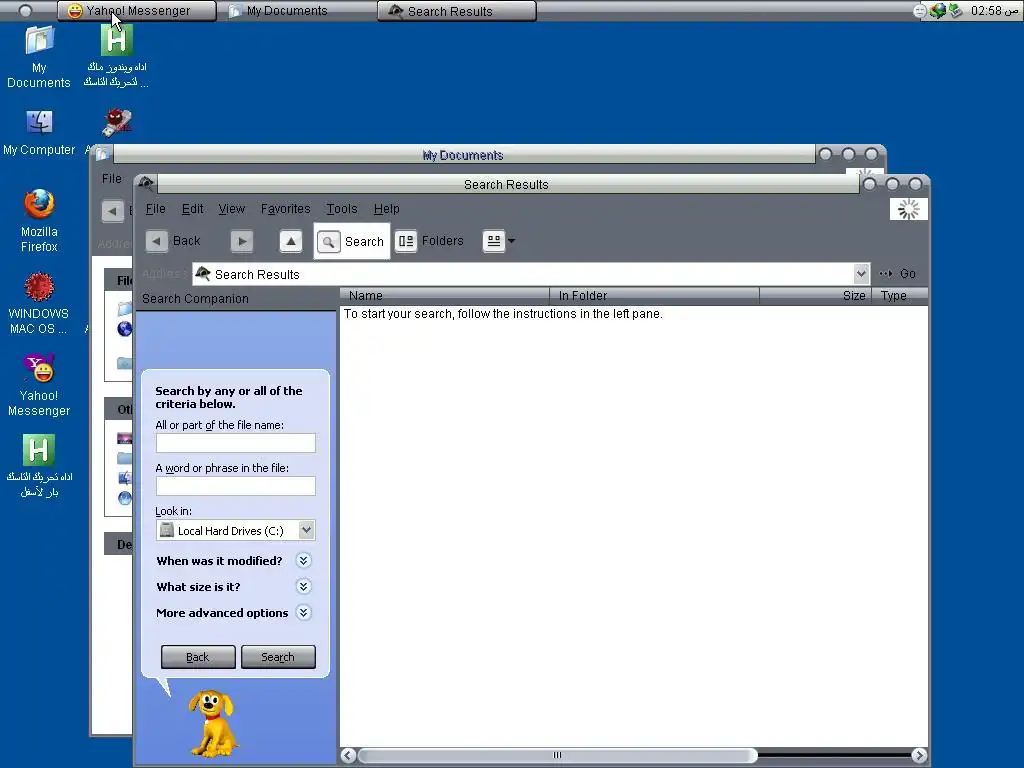The width and height of the screenshot is (1024, 768).
Task: Expand More advanced options
Action: point(303,613)
